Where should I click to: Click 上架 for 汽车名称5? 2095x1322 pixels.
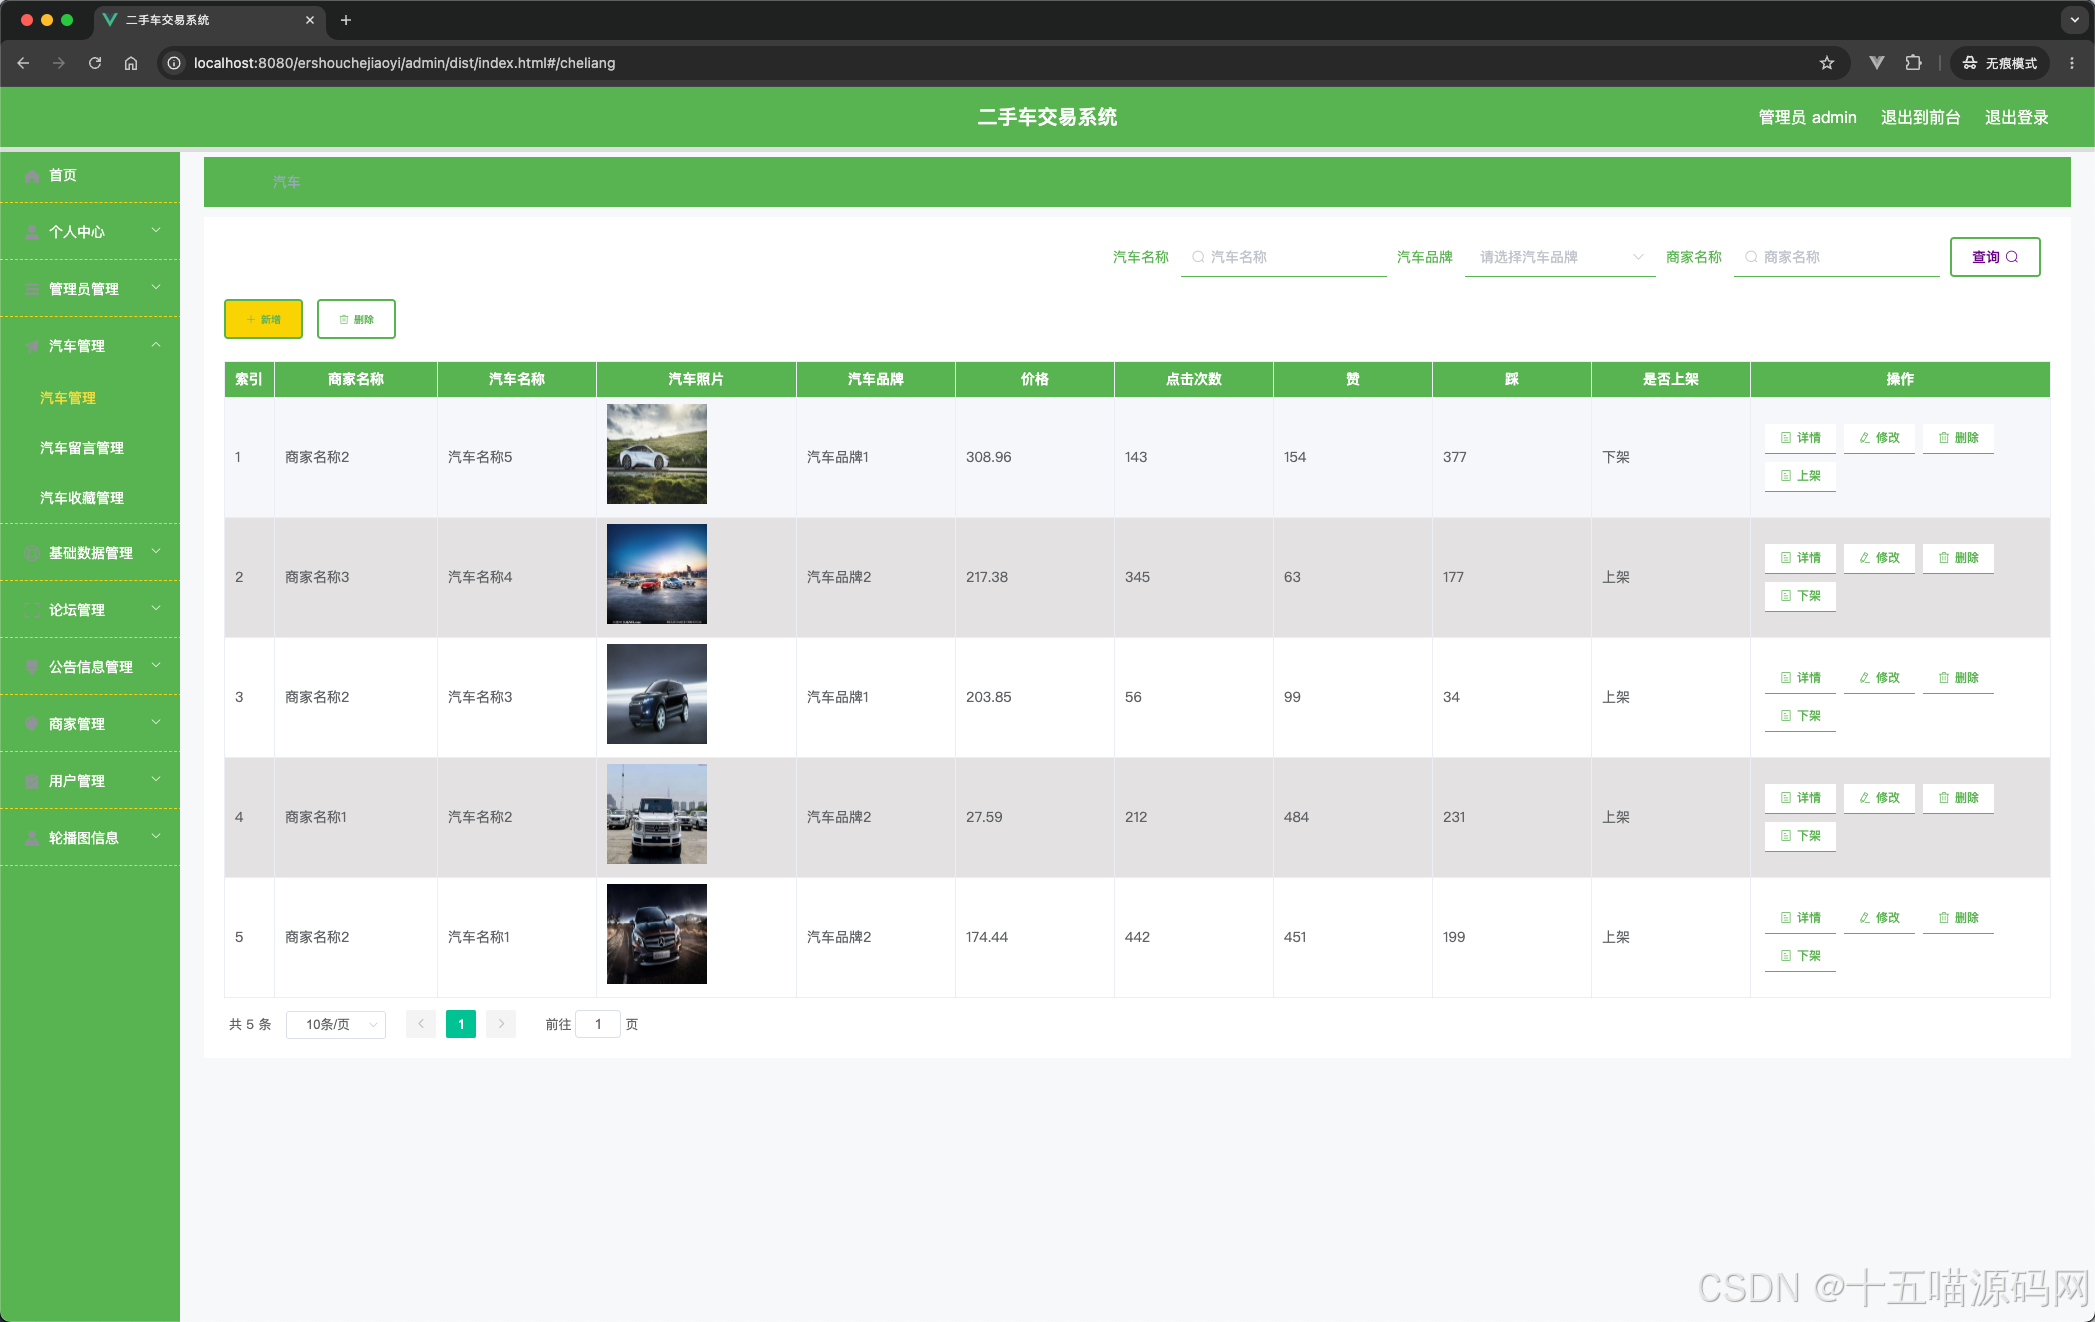coord(1800,476)
